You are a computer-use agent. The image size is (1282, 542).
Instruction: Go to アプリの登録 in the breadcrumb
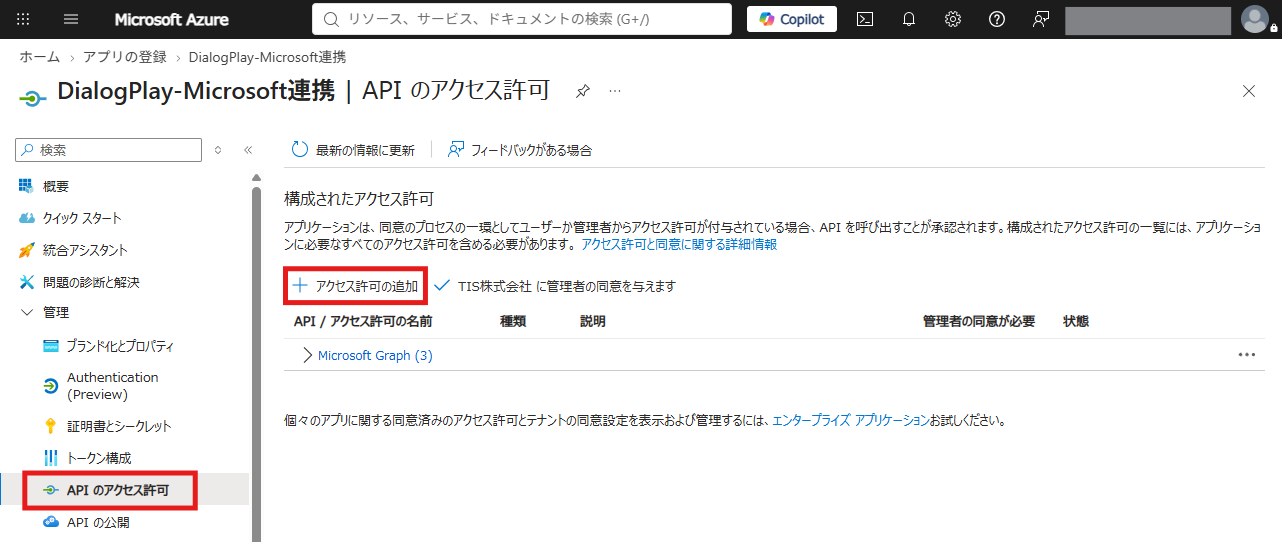coord(124,57)
